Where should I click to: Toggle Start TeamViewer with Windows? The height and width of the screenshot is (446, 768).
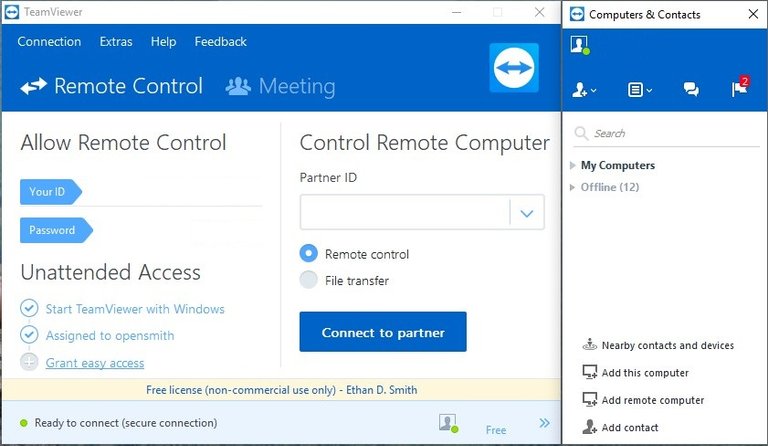click(30, 309)
